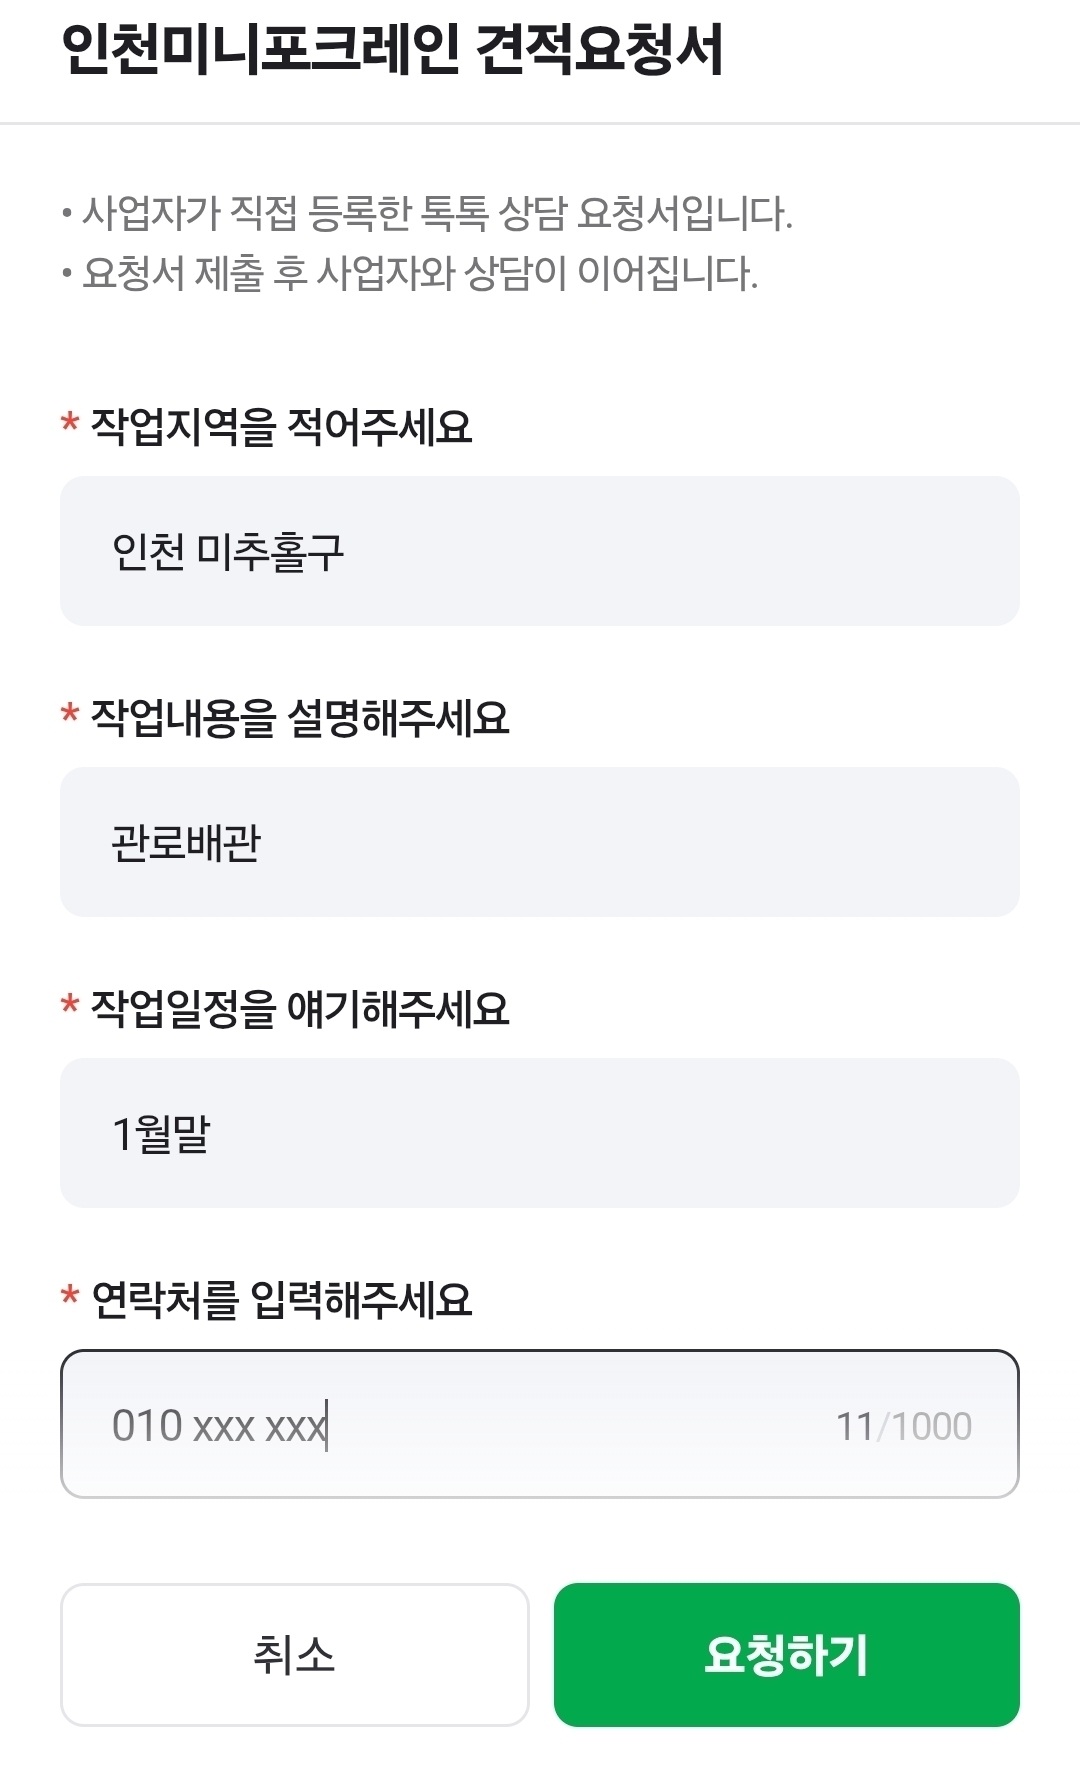Click the 요청서 제출 후 사업자와 상담 notice line

(x=410, y=272)
